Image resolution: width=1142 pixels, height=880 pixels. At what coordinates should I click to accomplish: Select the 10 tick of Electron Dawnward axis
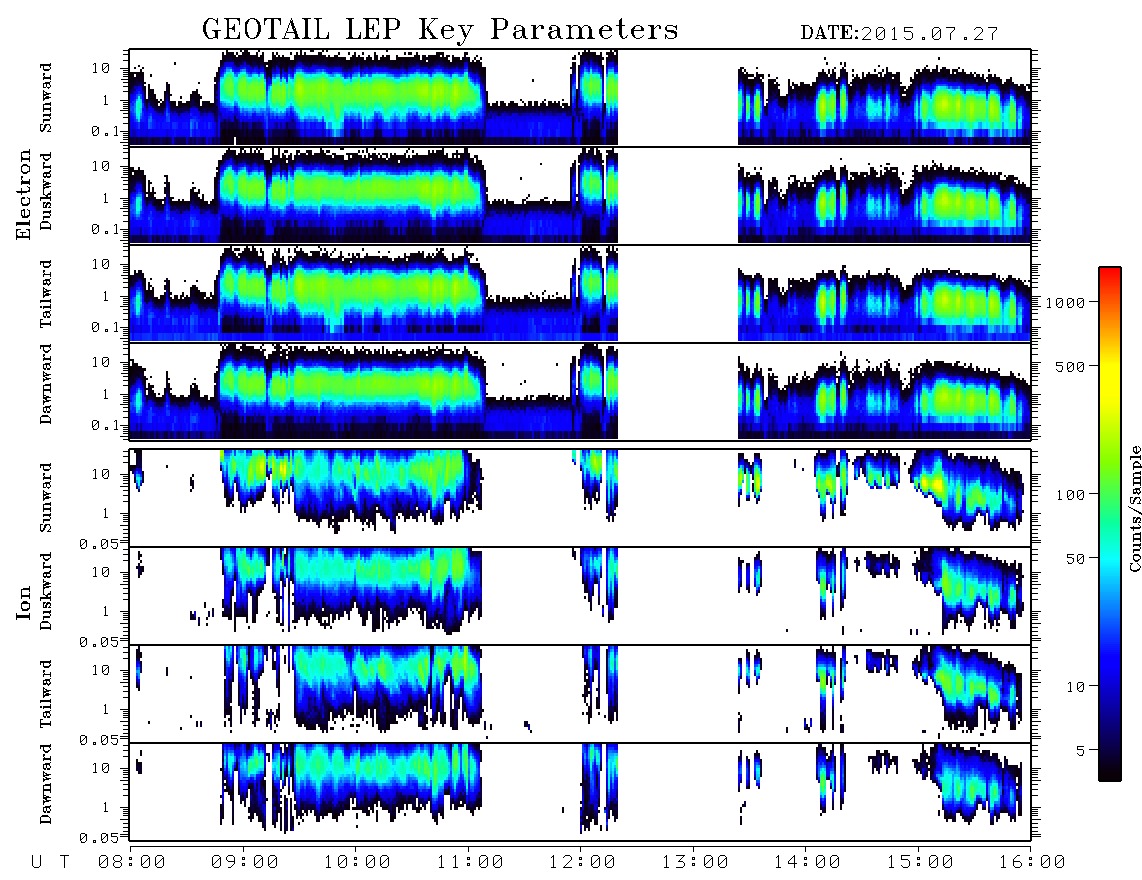tap(101, 361)
